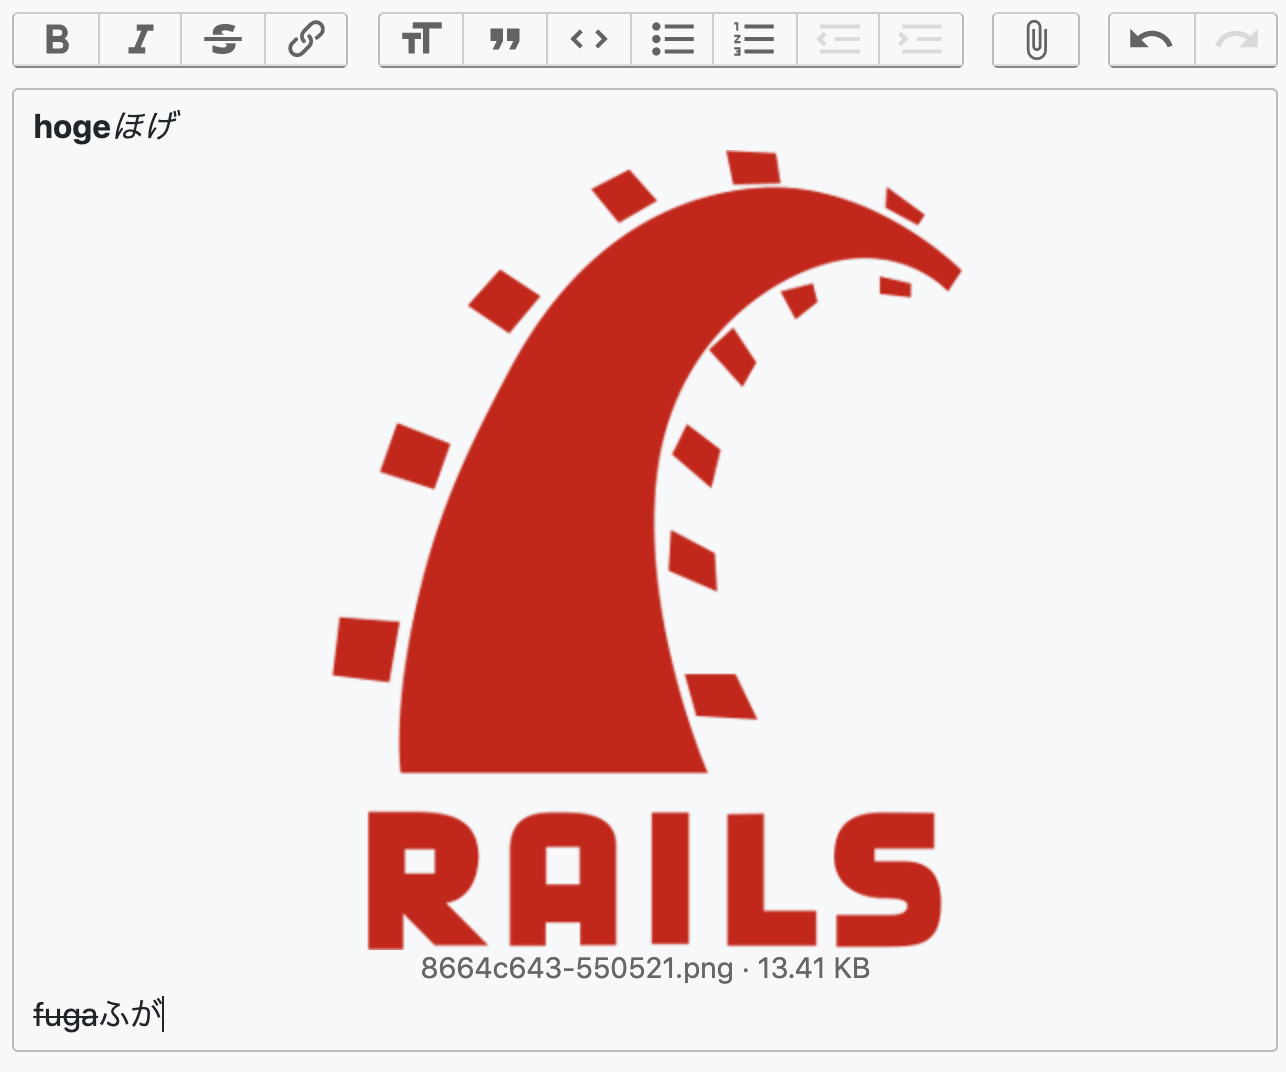1286x1072 pixels.
Task: Toggle italic formatting
Action: 140,40
